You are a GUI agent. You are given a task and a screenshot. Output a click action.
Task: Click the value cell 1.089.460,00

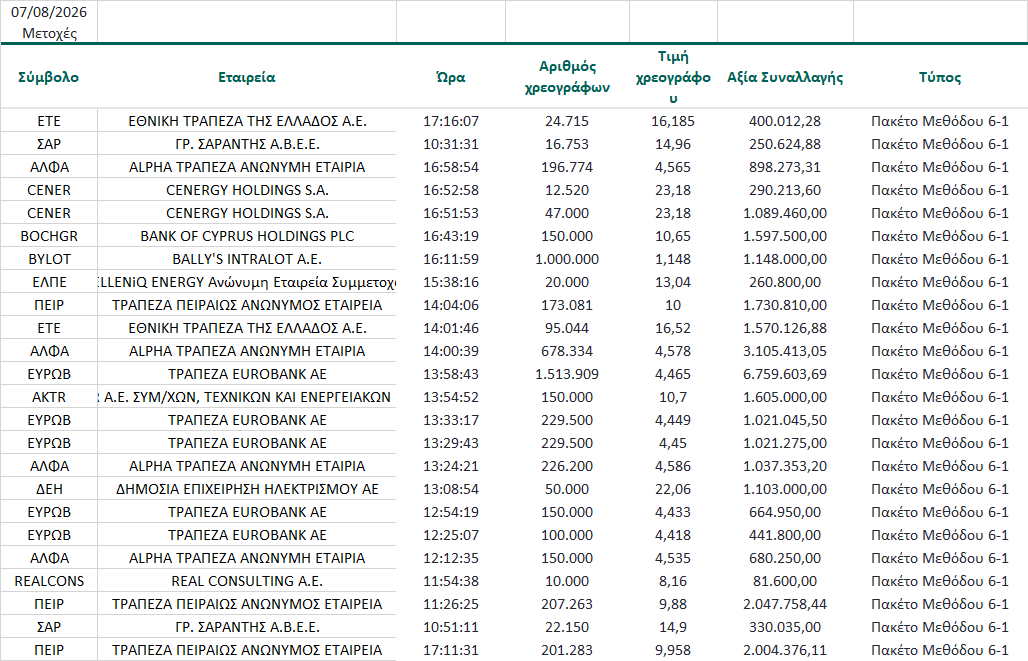pos(785,213)
